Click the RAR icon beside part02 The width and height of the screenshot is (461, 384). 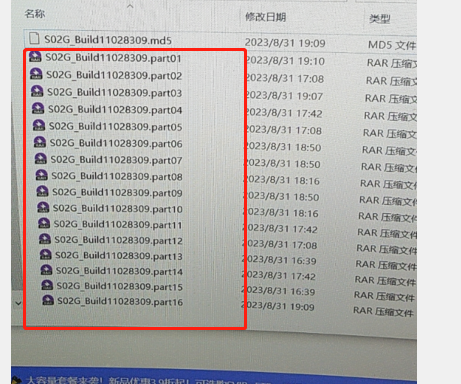[x=36, y=74]
